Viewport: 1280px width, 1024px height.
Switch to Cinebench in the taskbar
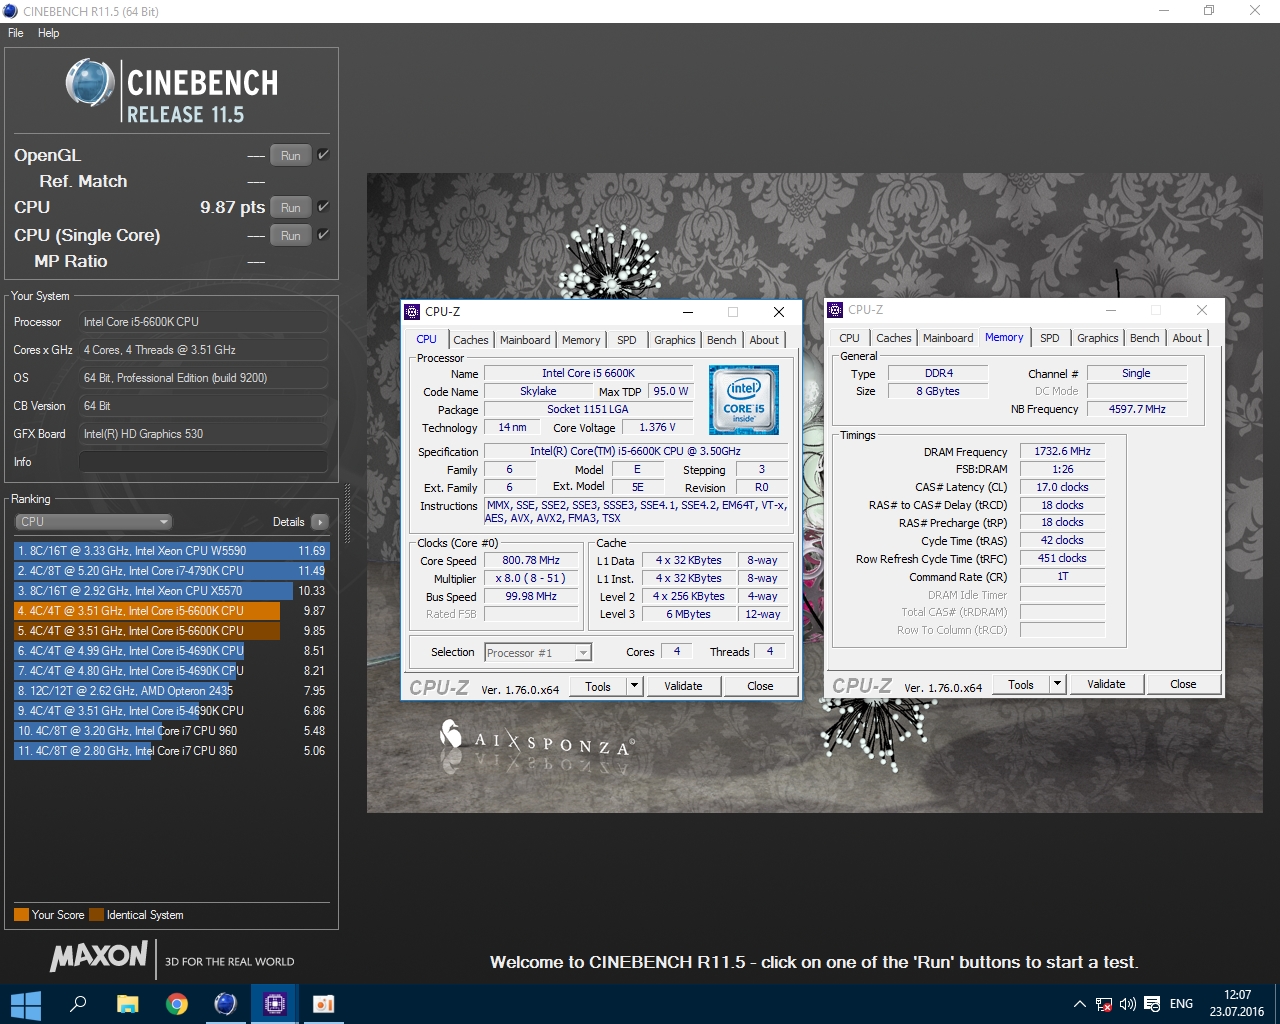pyautogui.click(x=226, y=1004)
